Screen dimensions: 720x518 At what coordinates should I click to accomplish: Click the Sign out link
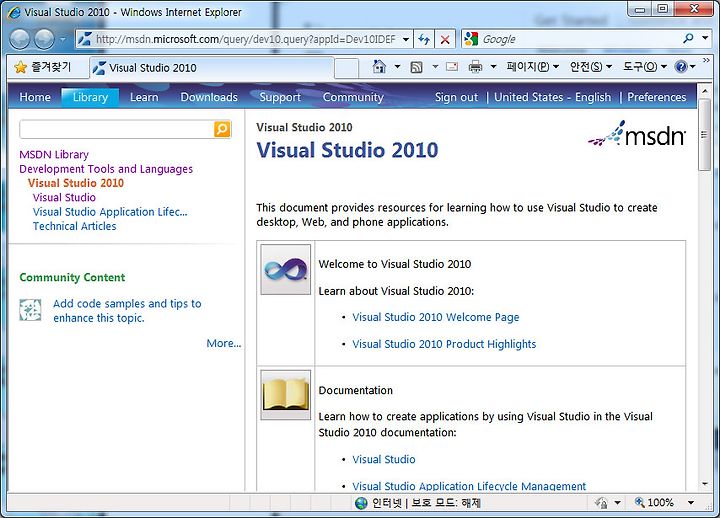coord(456,97)
